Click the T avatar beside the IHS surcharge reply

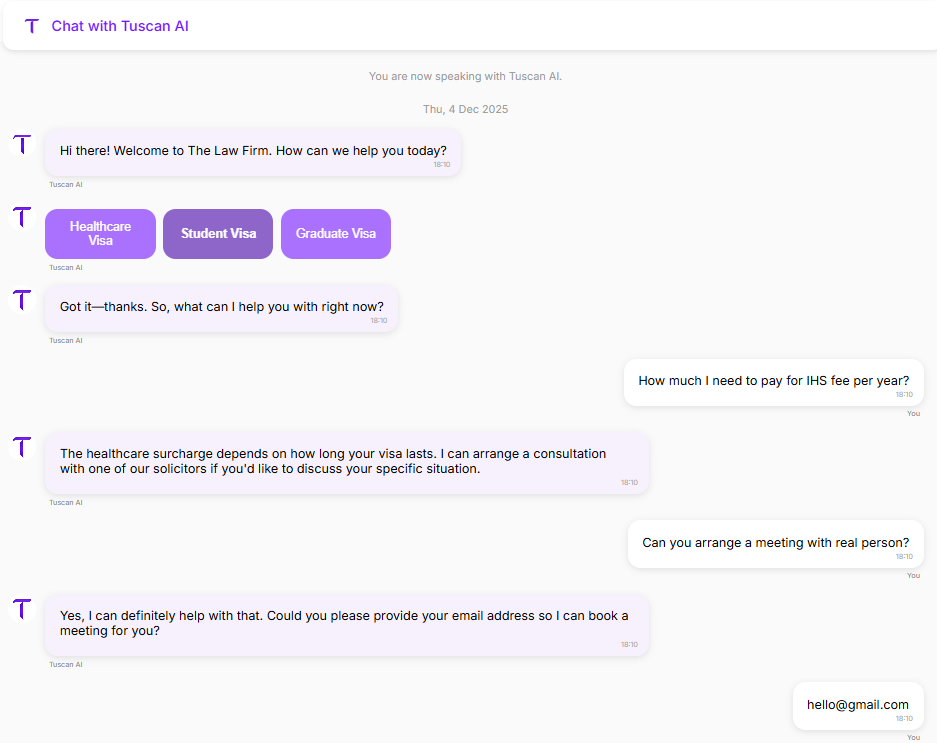coord(21,448)
